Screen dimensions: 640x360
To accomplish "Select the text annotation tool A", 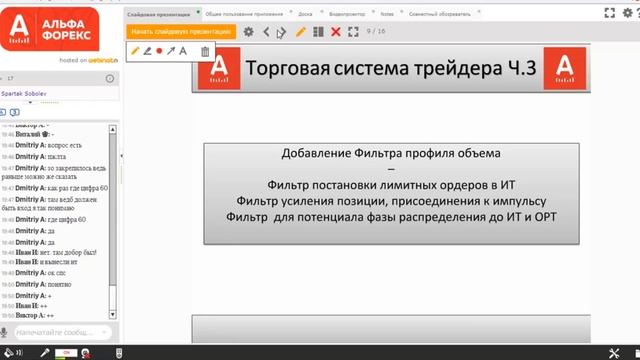I will point(183,51).
